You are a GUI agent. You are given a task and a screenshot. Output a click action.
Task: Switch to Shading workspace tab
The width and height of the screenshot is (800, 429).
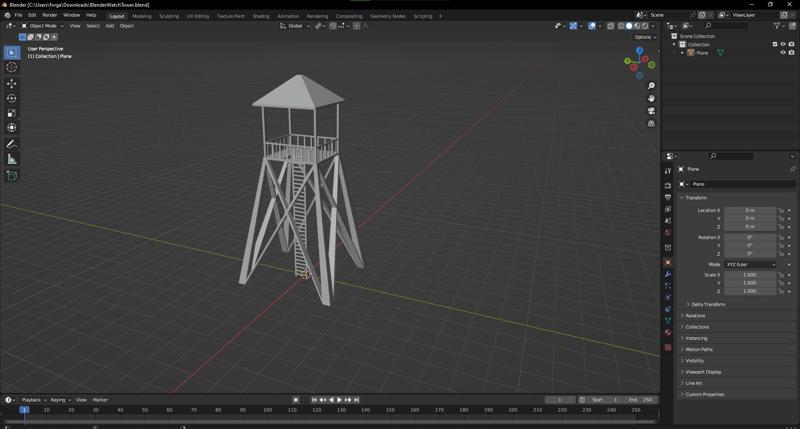(261, 16)
